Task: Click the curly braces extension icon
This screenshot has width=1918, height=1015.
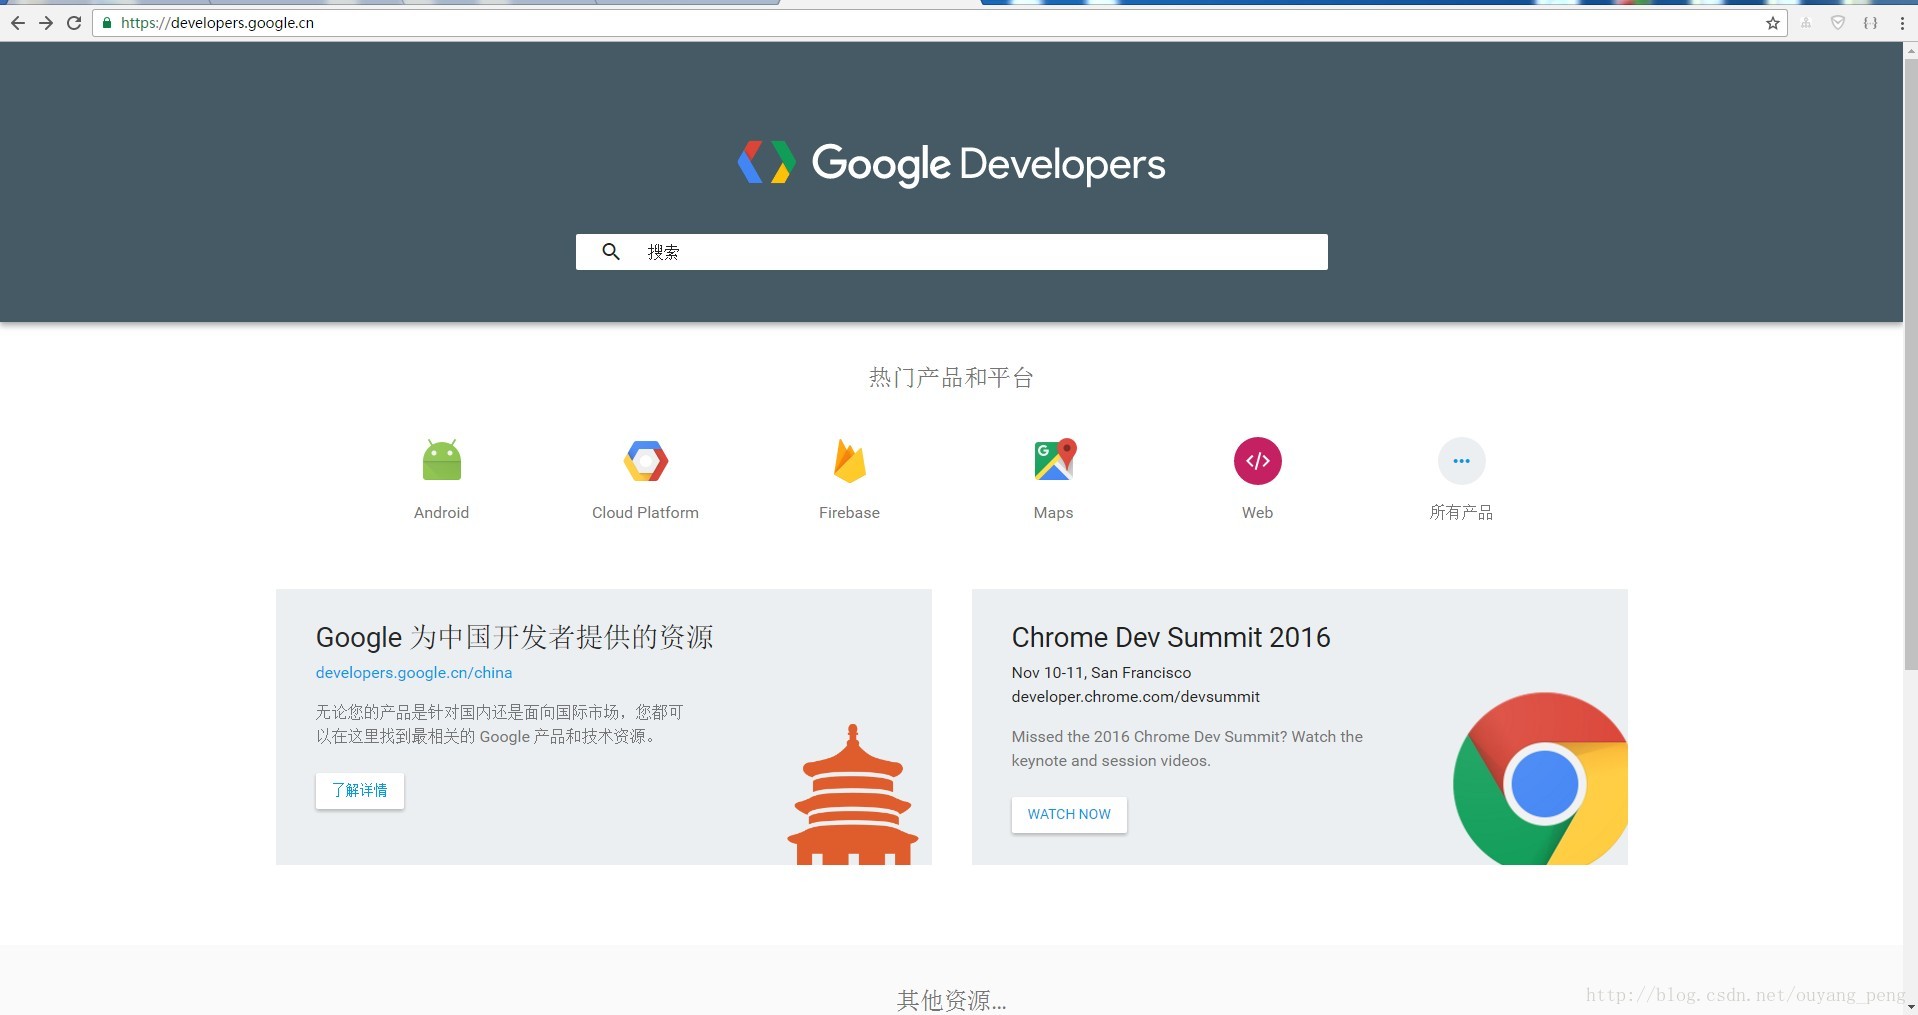Action: pos(1870,23)
